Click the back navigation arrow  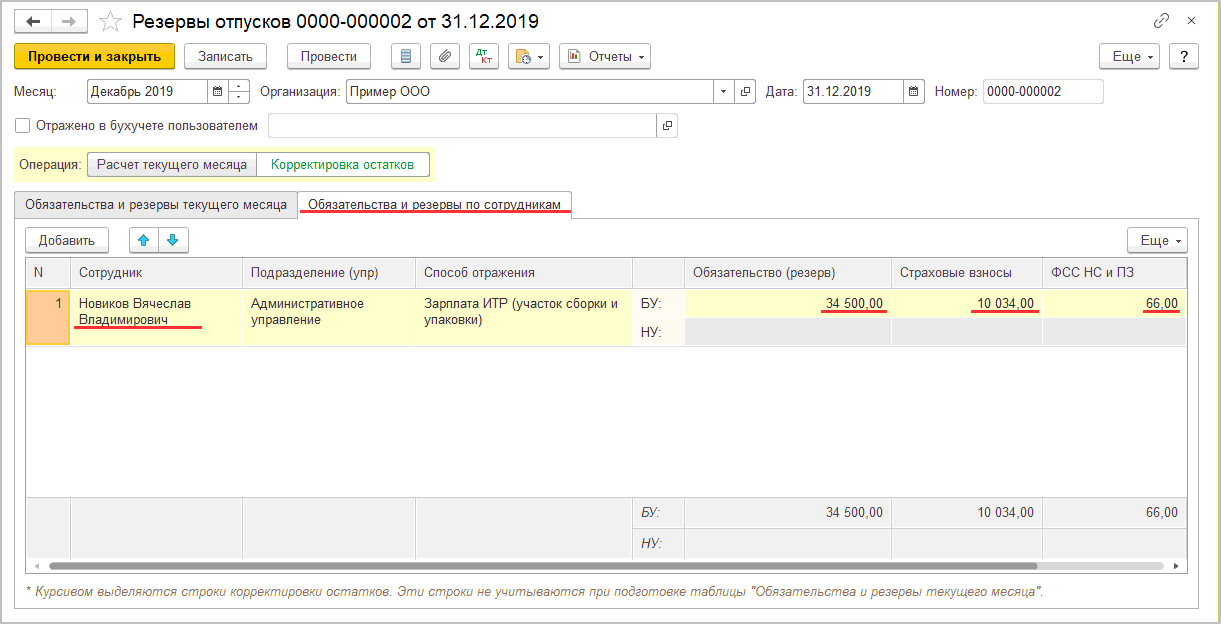click(33, 21)
